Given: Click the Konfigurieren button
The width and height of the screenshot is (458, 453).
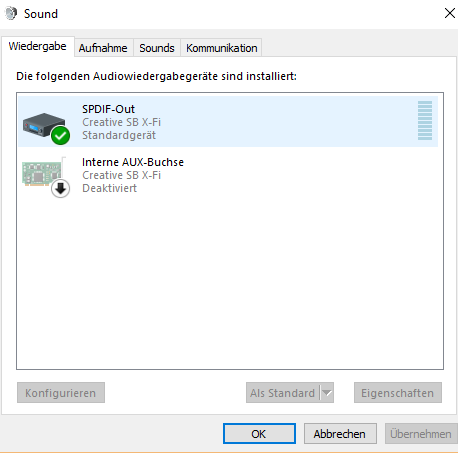Looking at the screenshot, I should [x=61, y=393].
